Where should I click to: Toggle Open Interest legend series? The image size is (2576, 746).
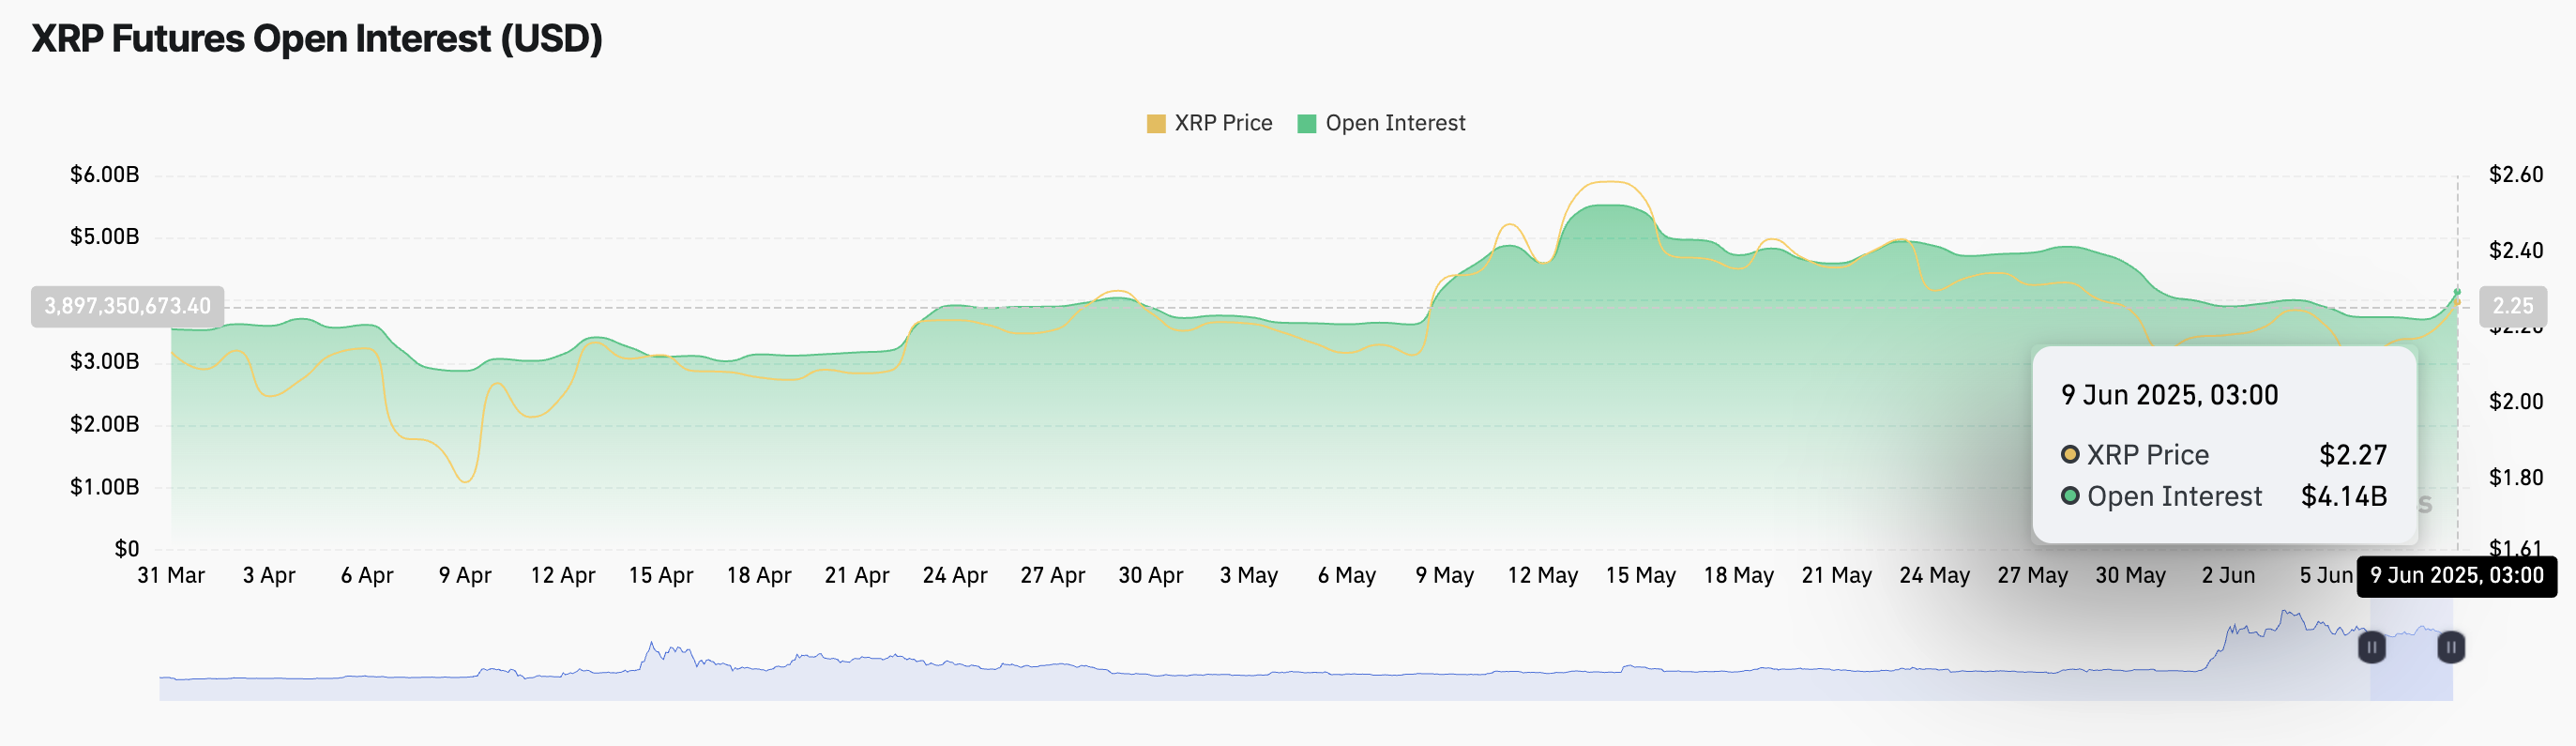[1381, 123]
